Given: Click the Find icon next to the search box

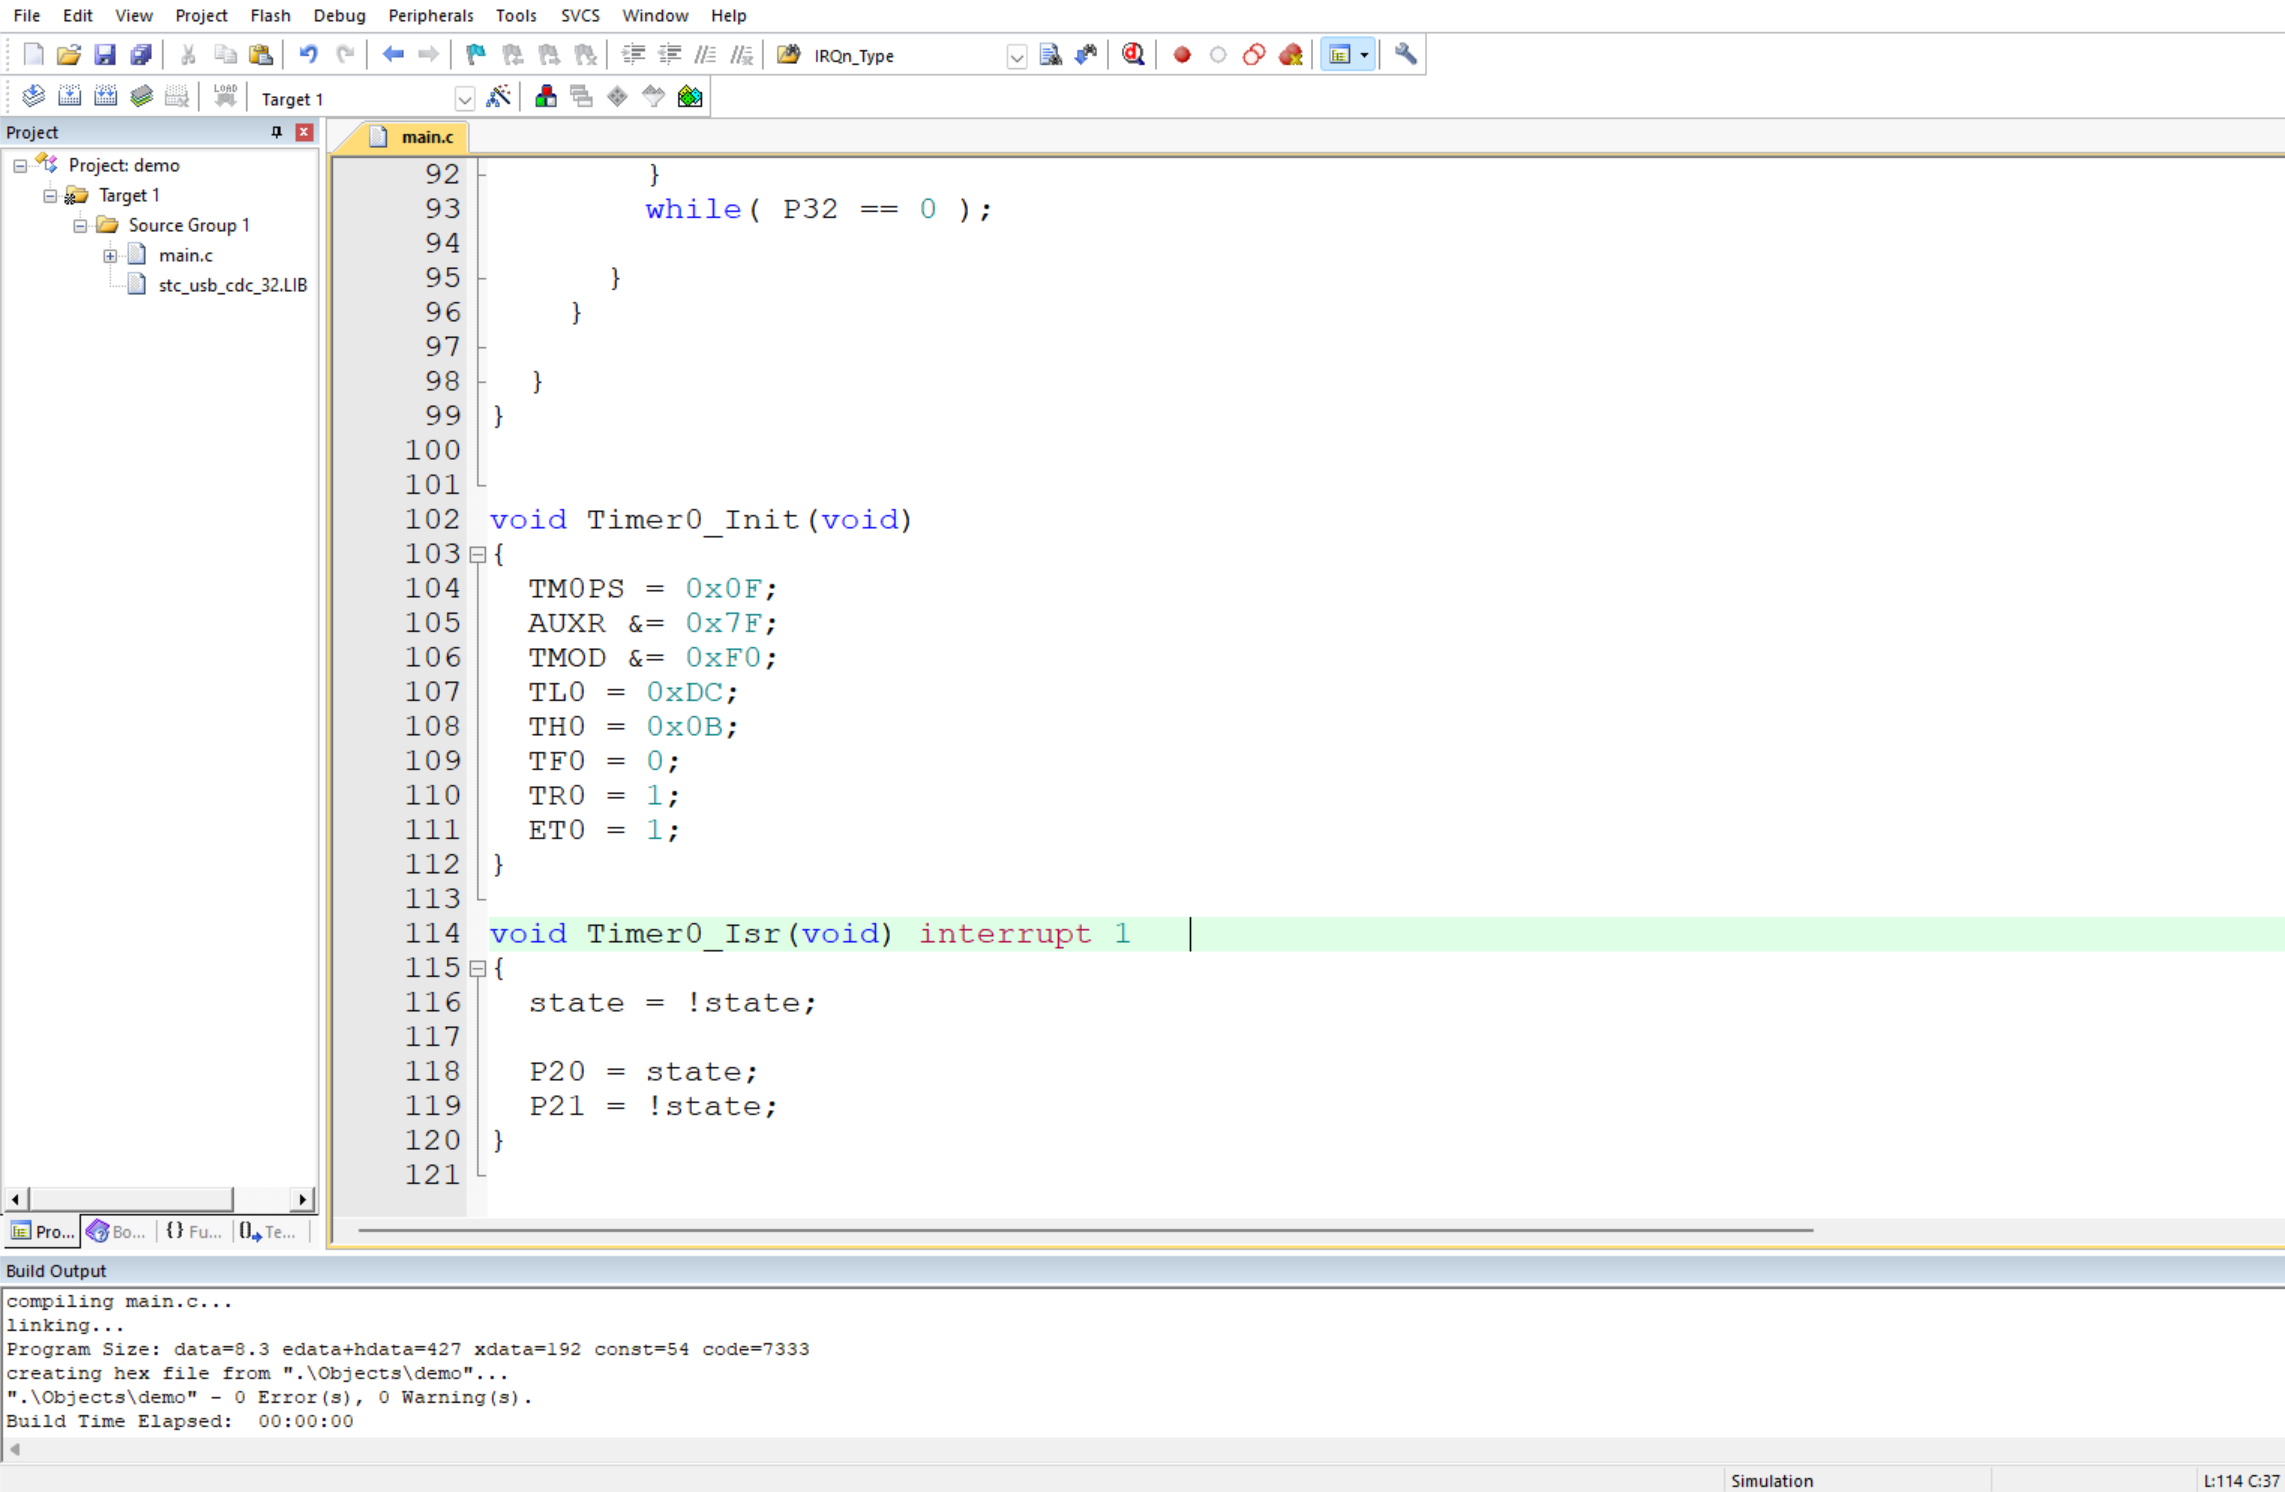Looking at the screenshot, I should (x=1050, y=55).
